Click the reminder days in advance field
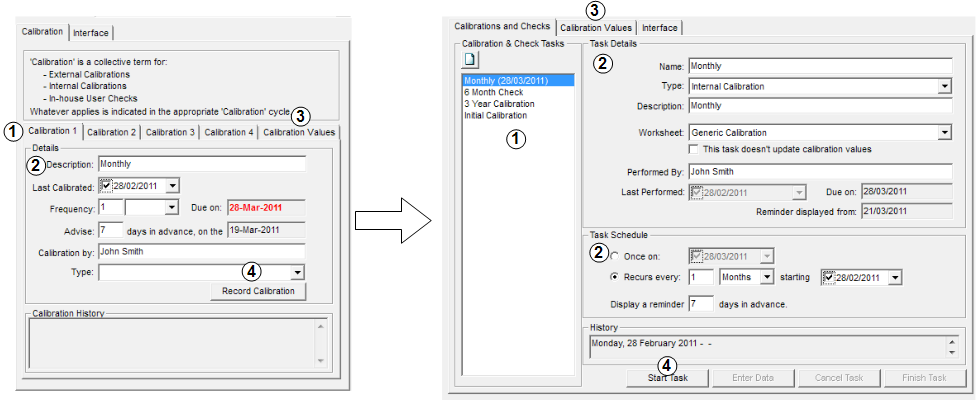This screenshot has width=976, height=402. tap(699, 303)
